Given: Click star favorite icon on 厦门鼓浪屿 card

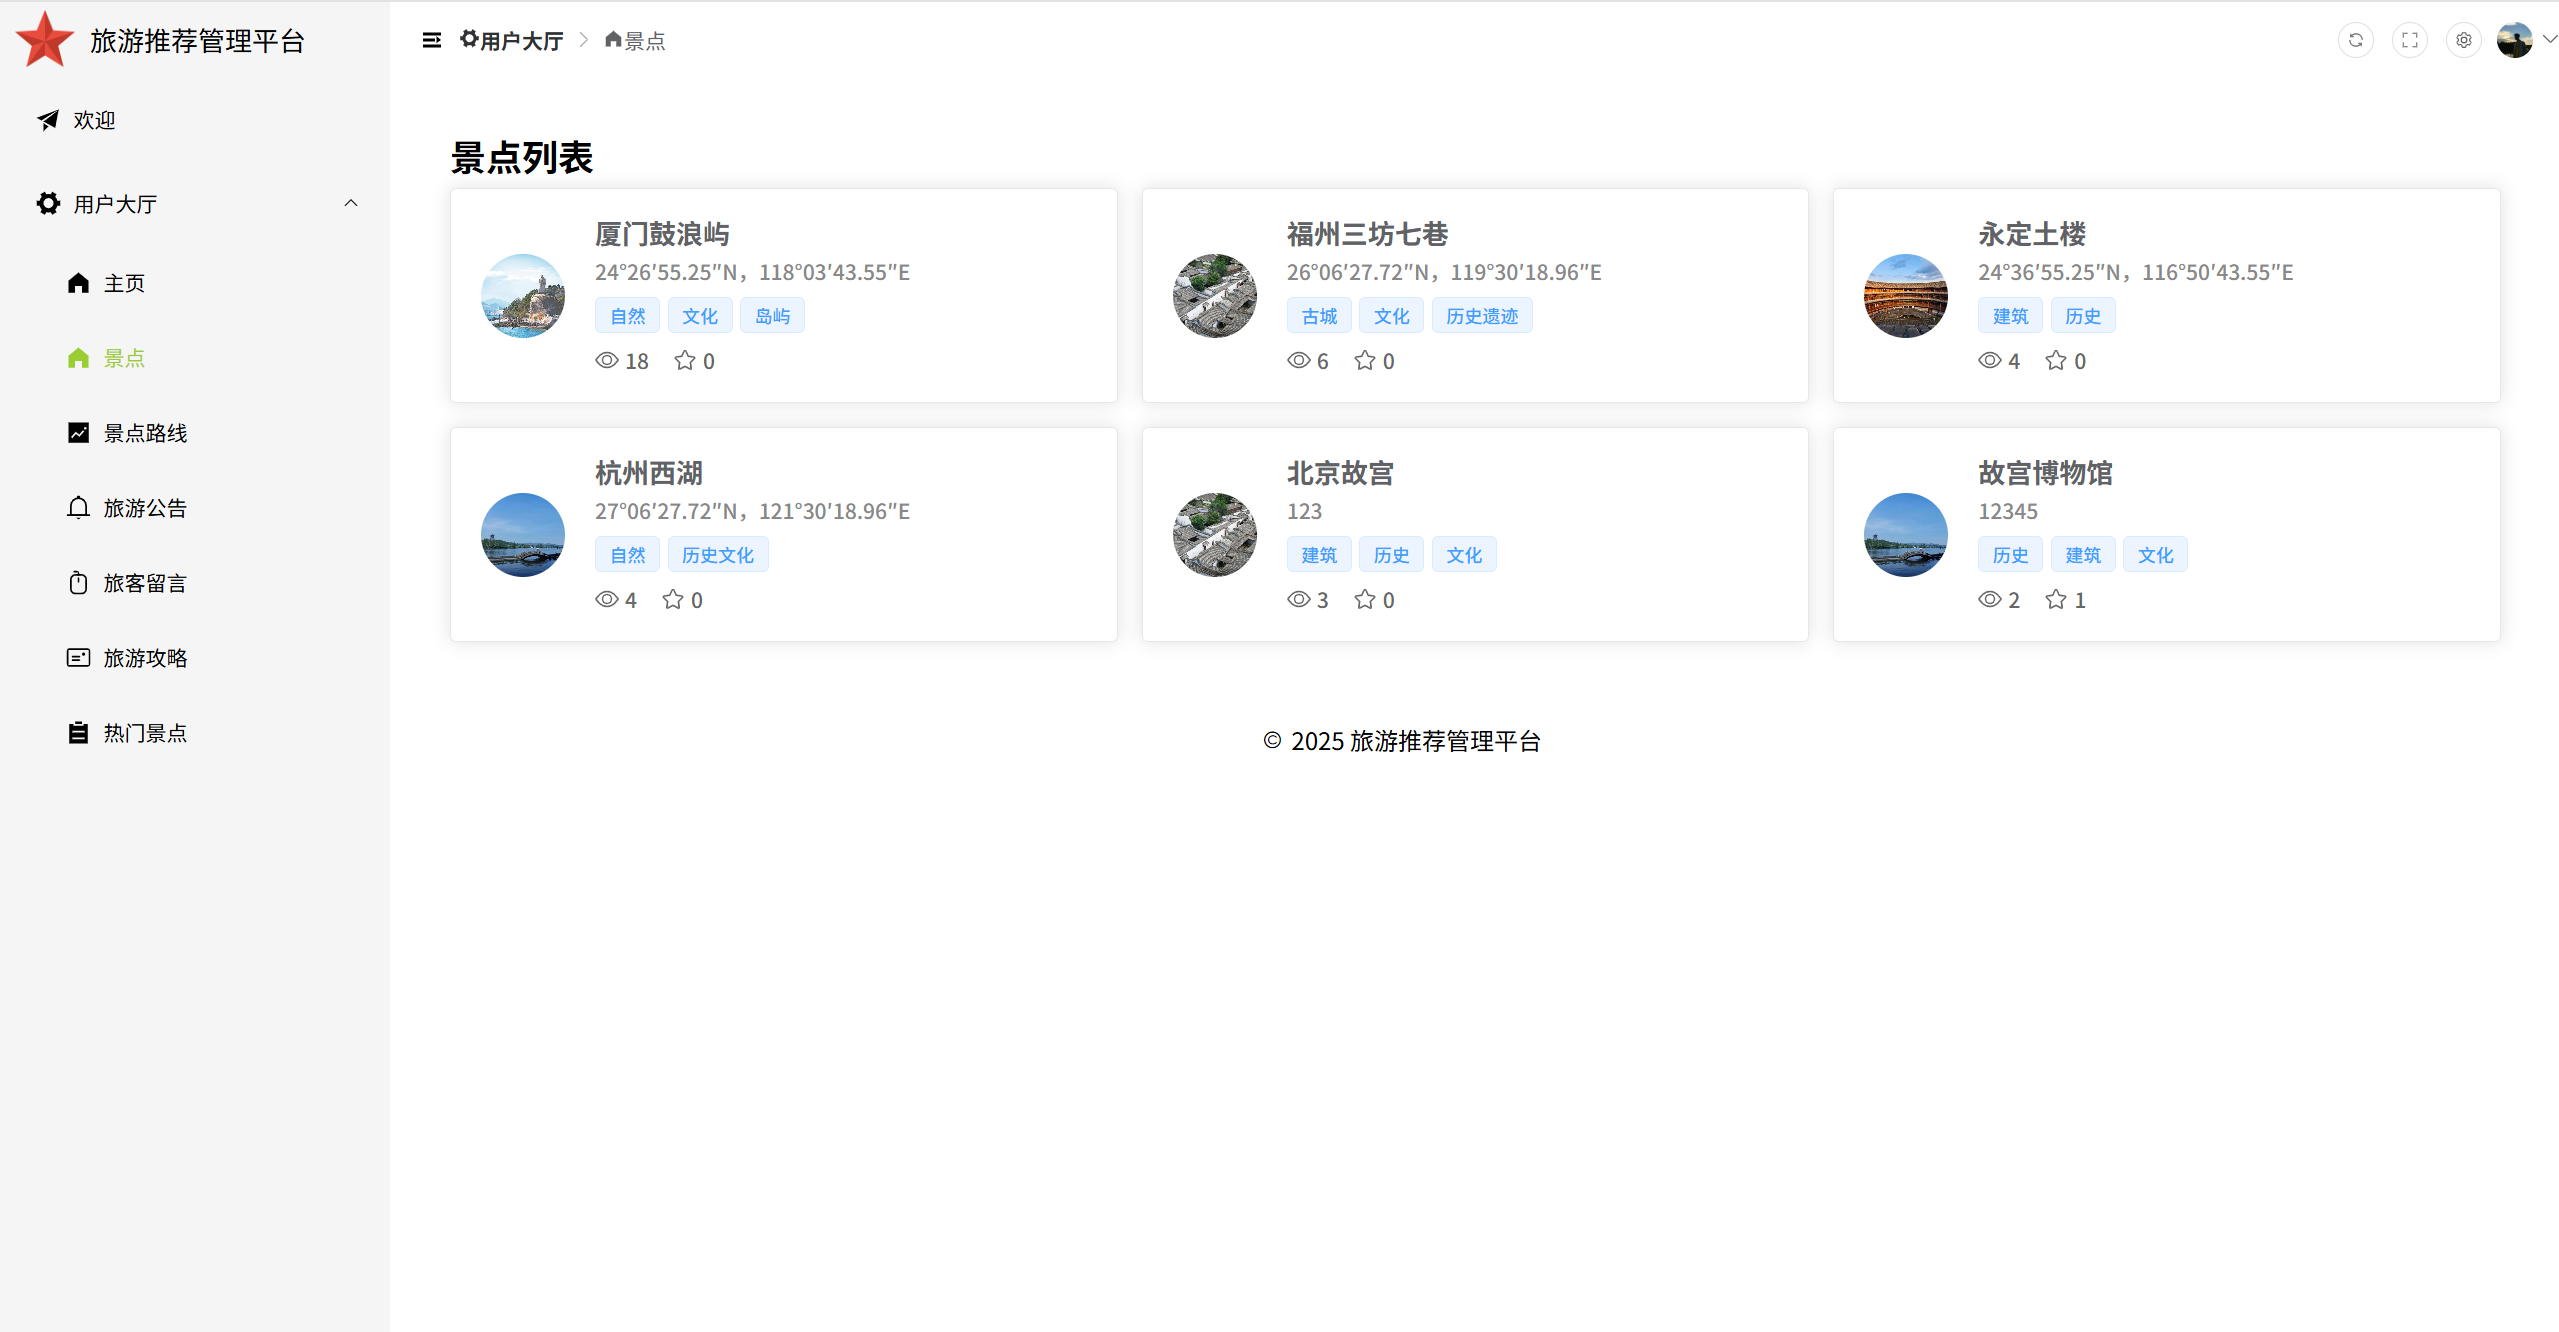Looking at the screenshot, I should [x=684, y=360].
